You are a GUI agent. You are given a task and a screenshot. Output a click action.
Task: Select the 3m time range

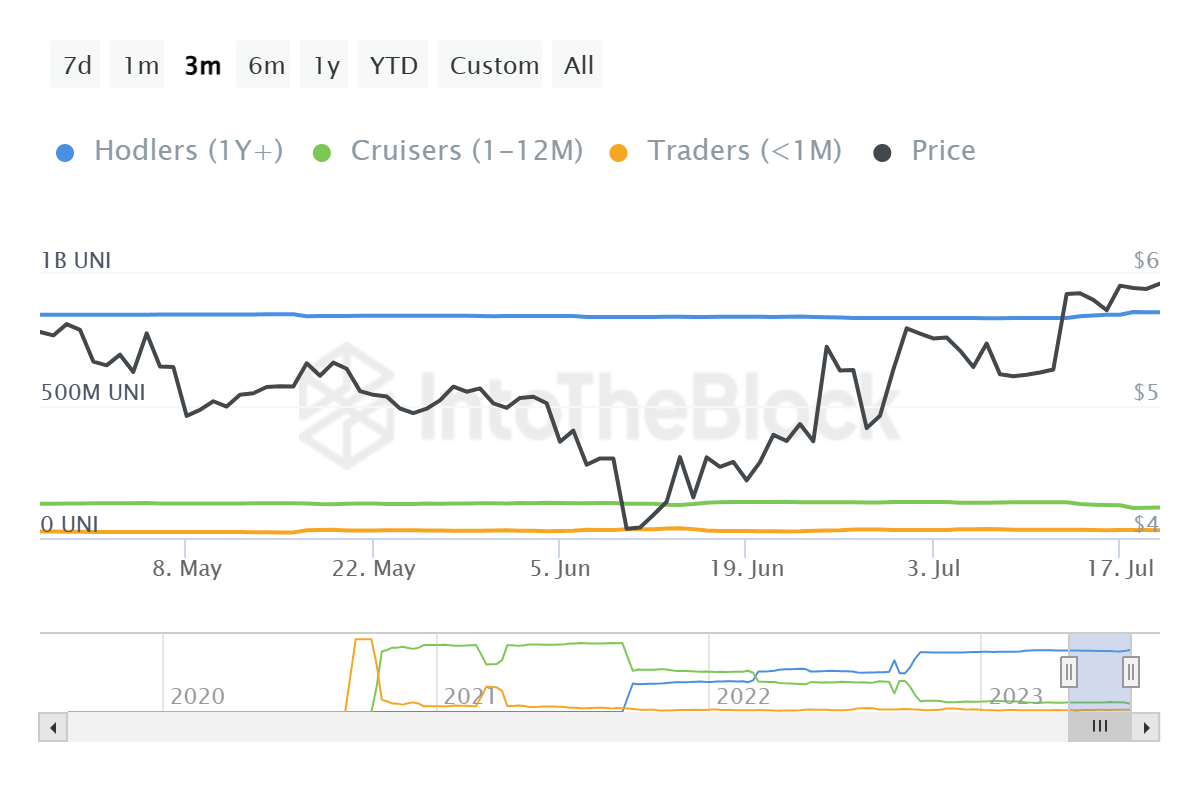[x=203, y=66]
